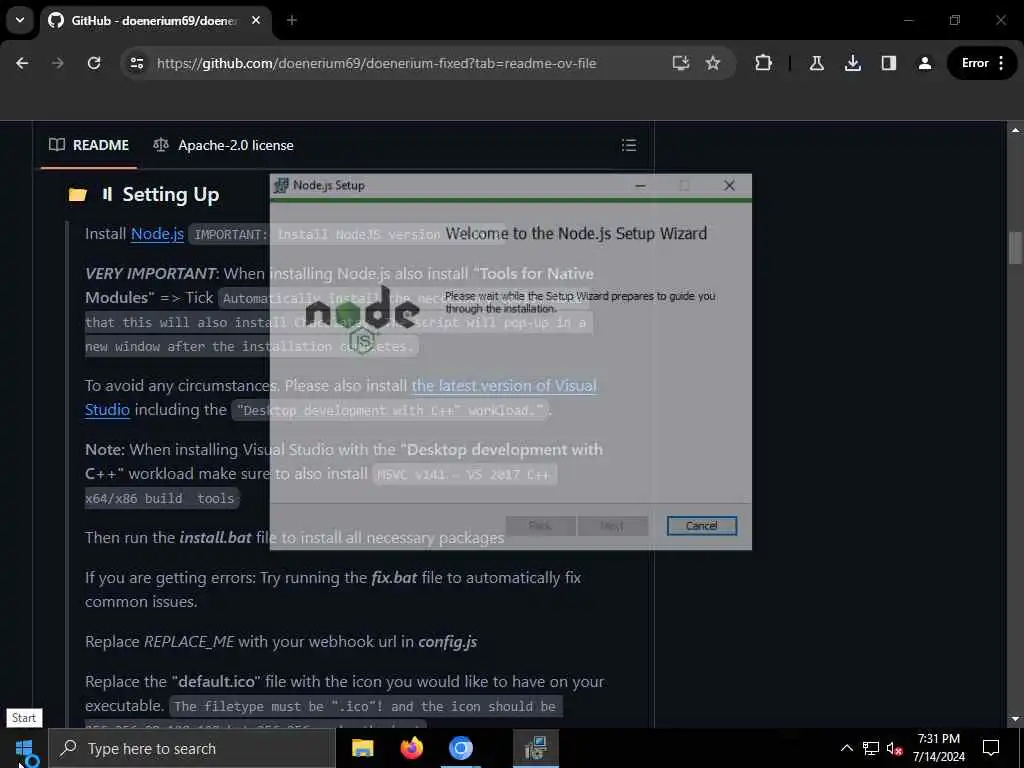Open README outline list icon
The height and width of the screenshot is (768, 1024).
(628, 145)
